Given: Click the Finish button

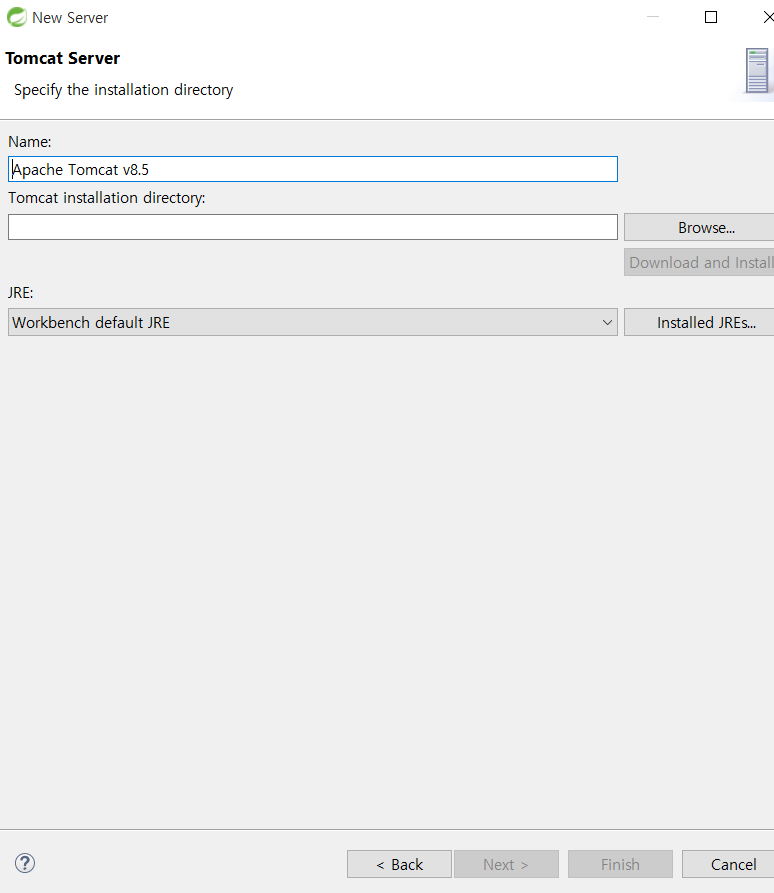Looking at the screenshot, I should (620, 865).
